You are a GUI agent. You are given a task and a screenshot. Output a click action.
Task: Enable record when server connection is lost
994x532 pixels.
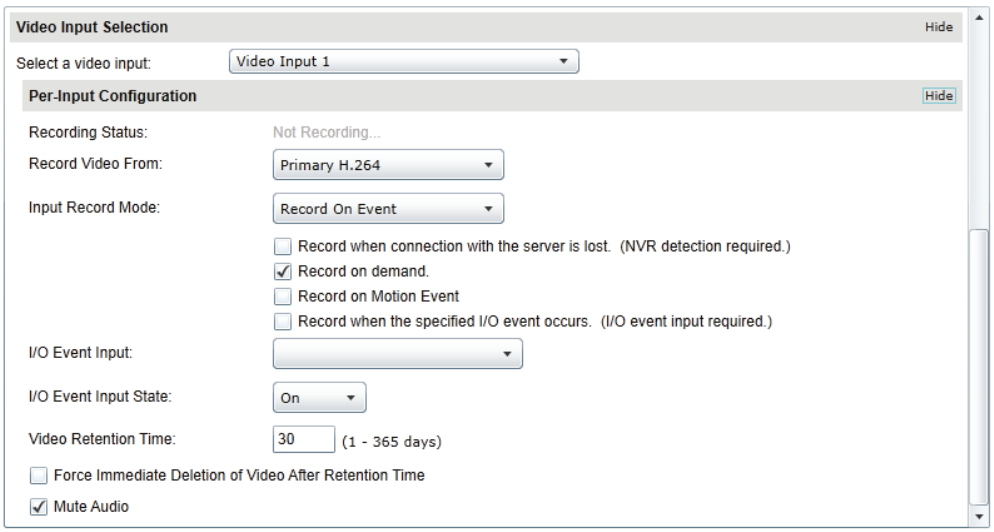click(x=282, y=246)
